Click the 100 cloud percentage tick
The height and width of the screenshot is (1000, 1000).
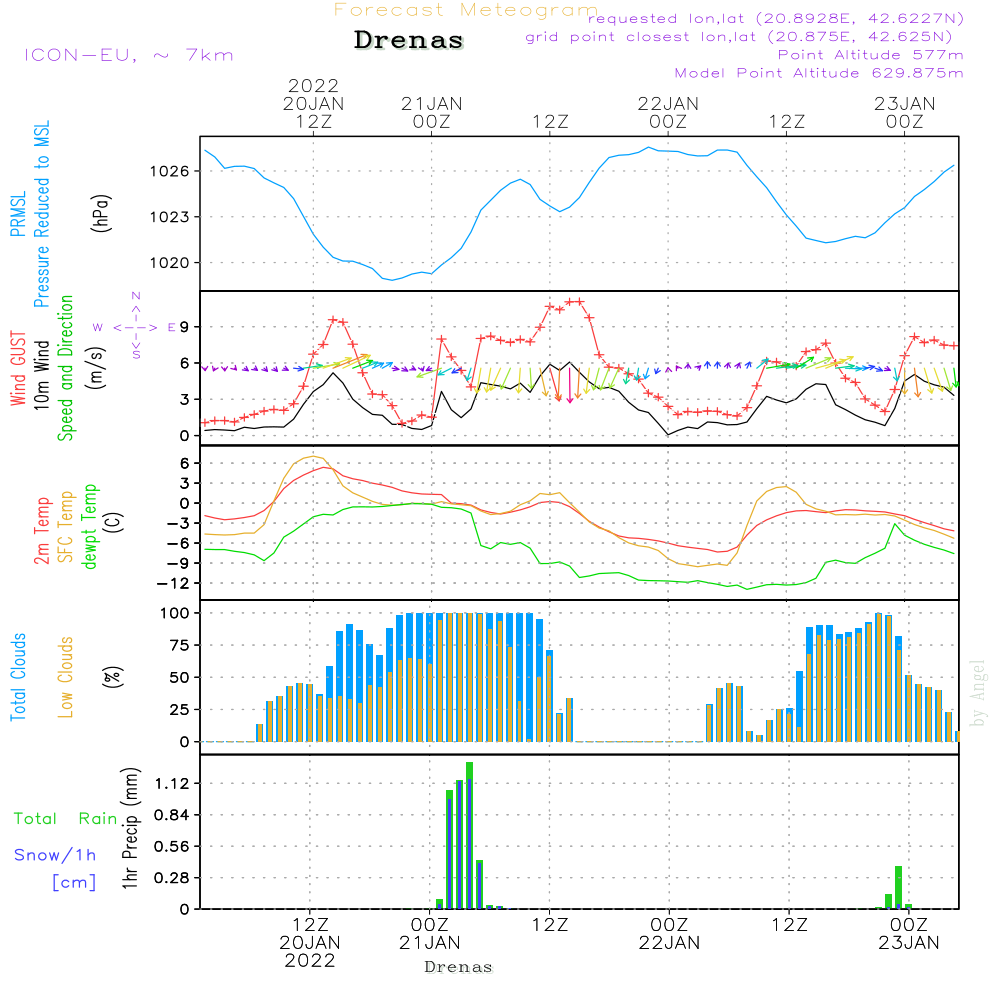click(x=175, y=613)
